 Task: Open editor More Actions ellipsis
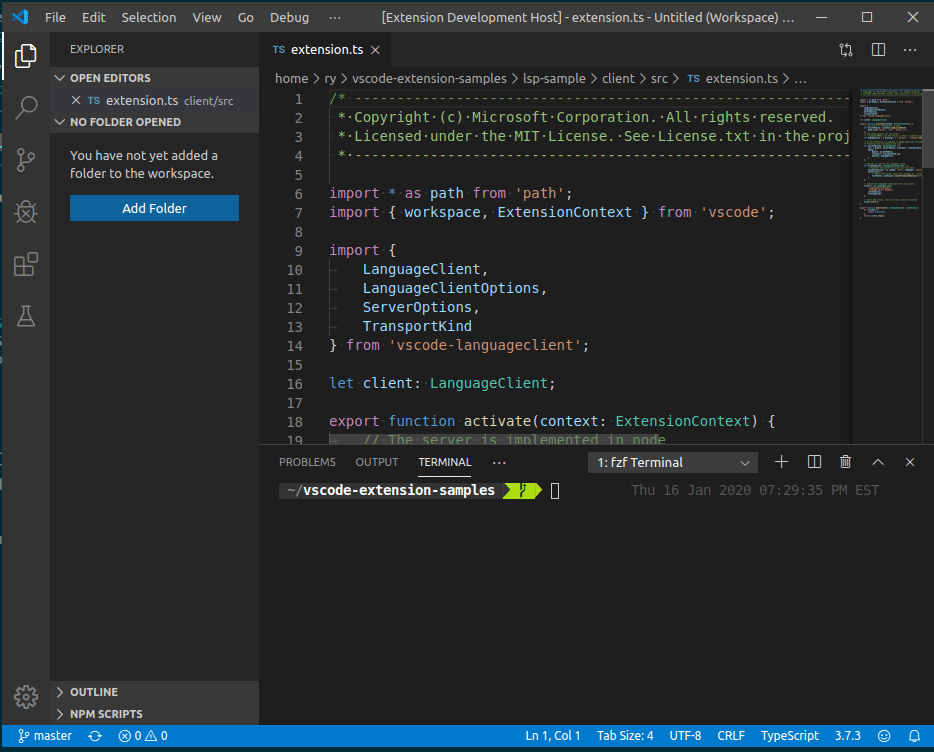coord(910,50)
